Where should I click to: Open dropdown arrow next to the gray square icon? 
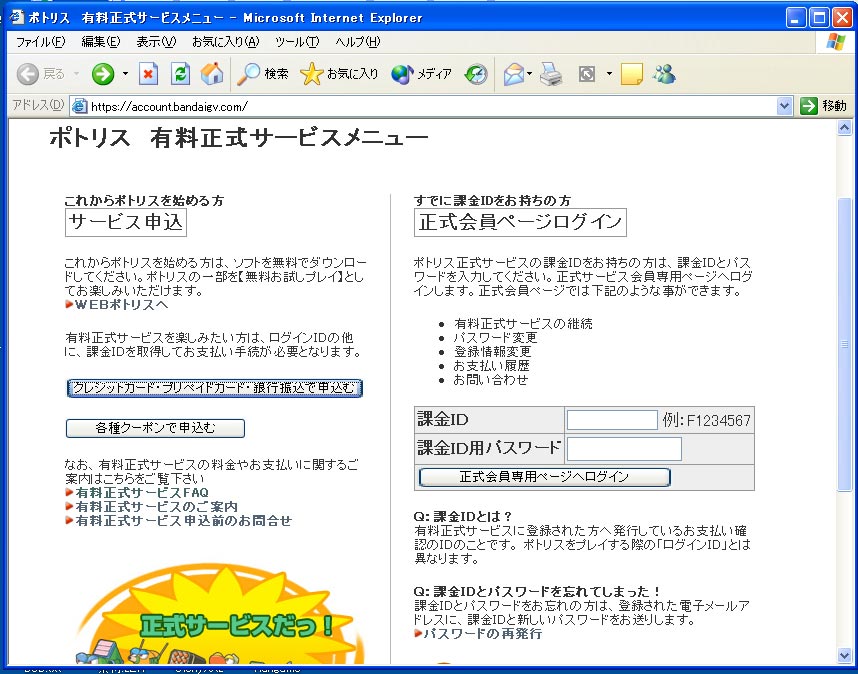(x=609, y=73)
